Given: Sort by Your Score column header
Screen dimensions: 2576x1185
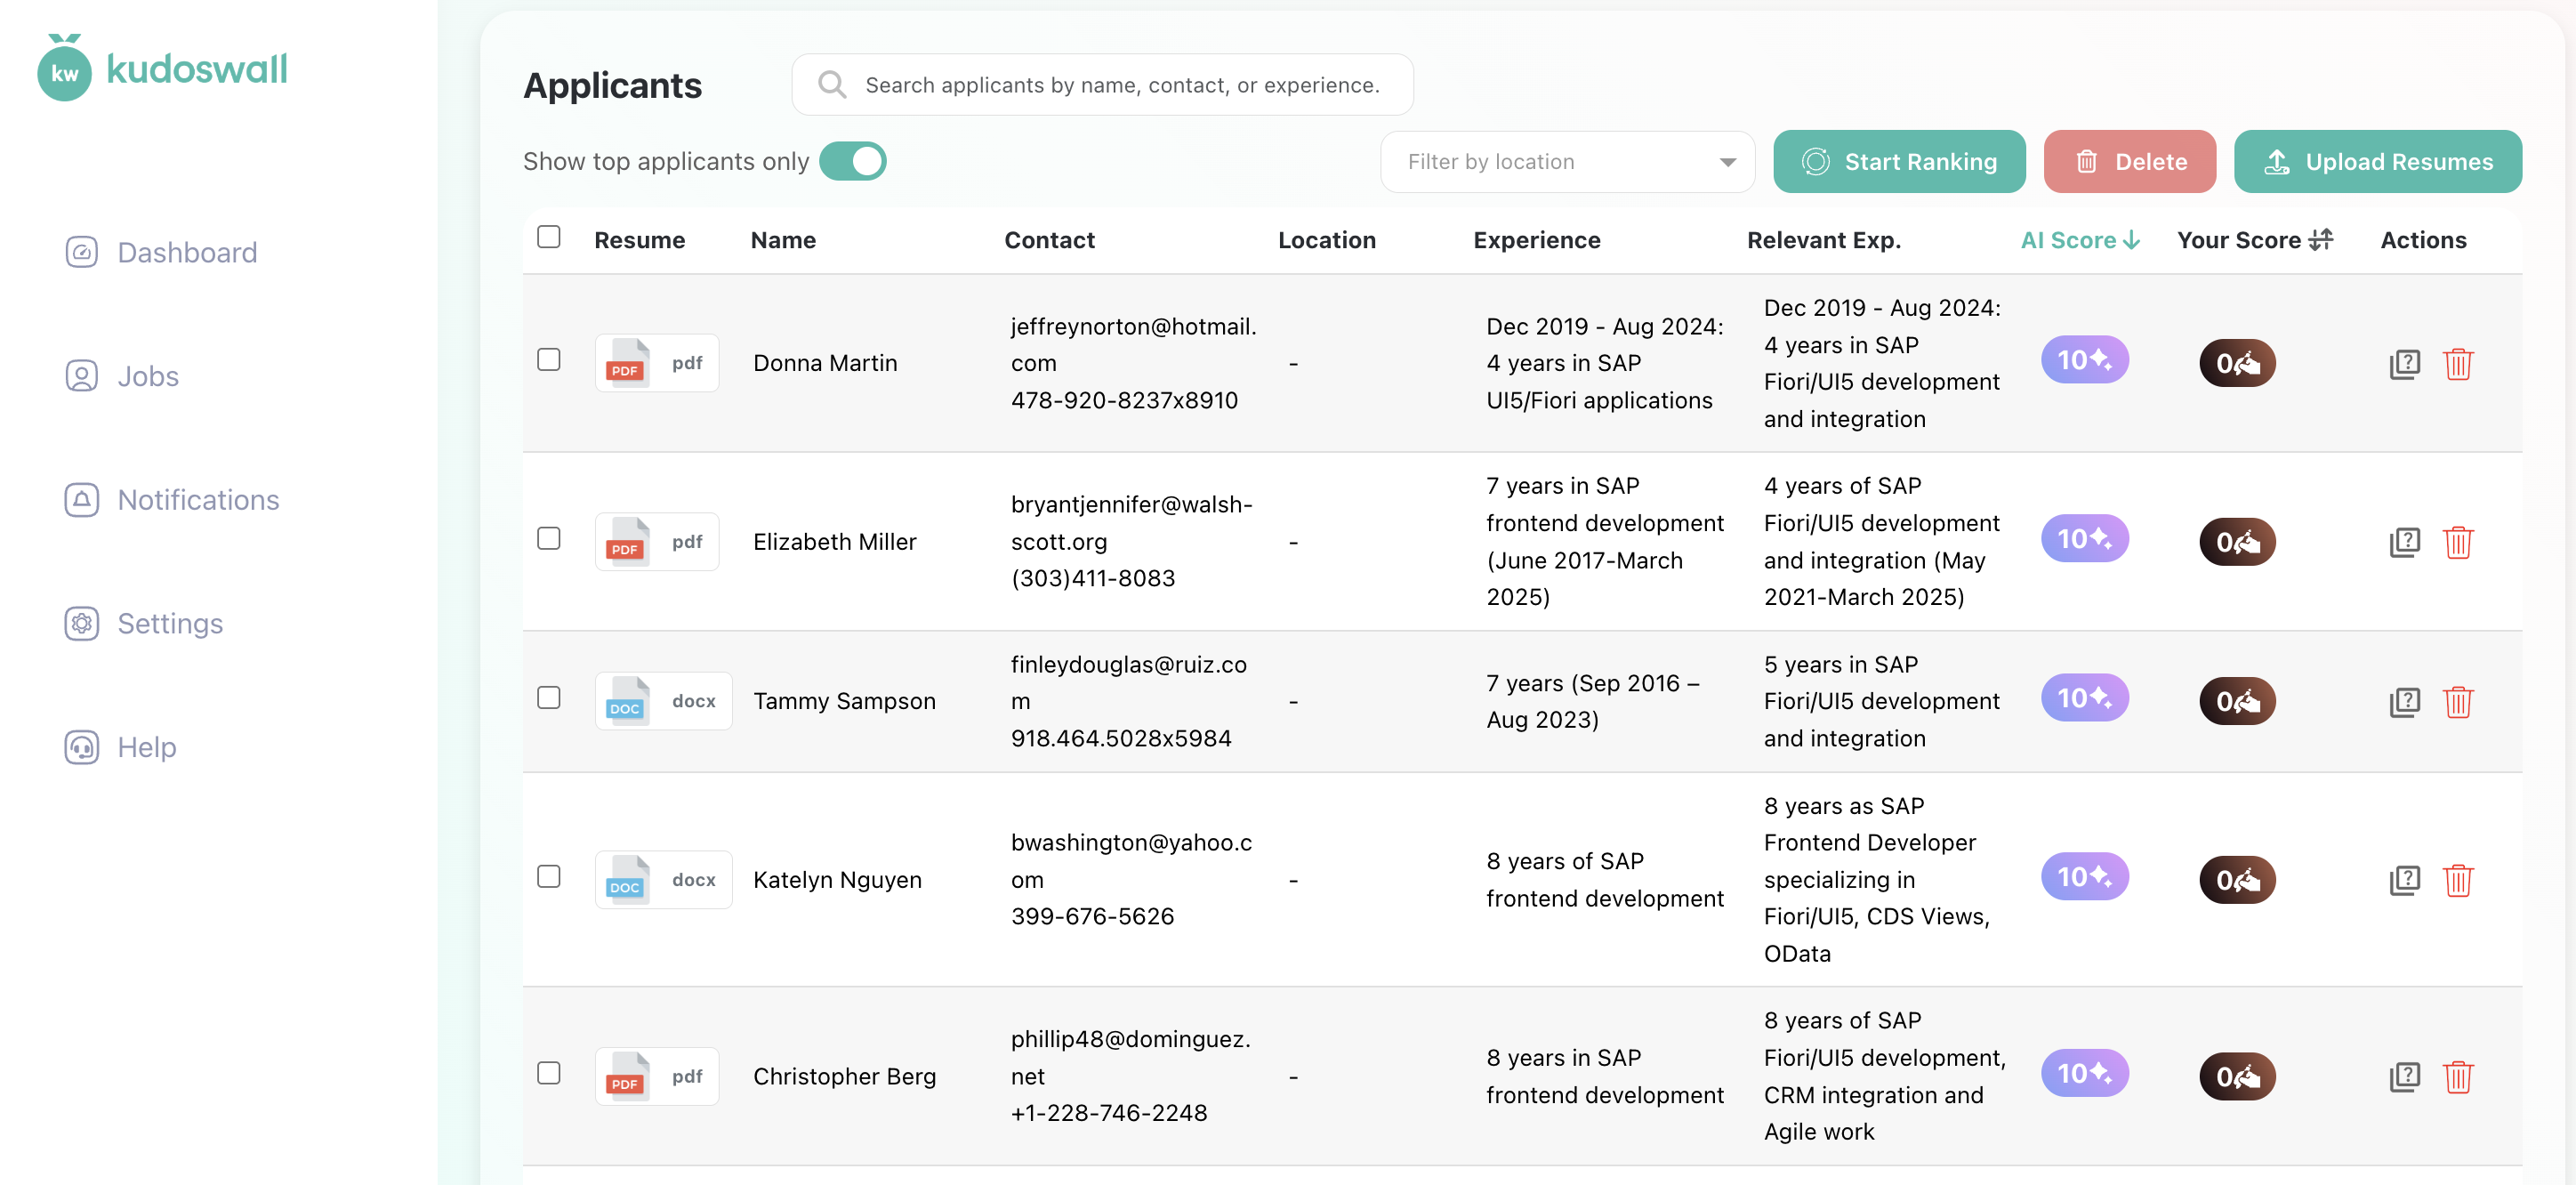Looking at the screenshot, I should coord(2254,240).
